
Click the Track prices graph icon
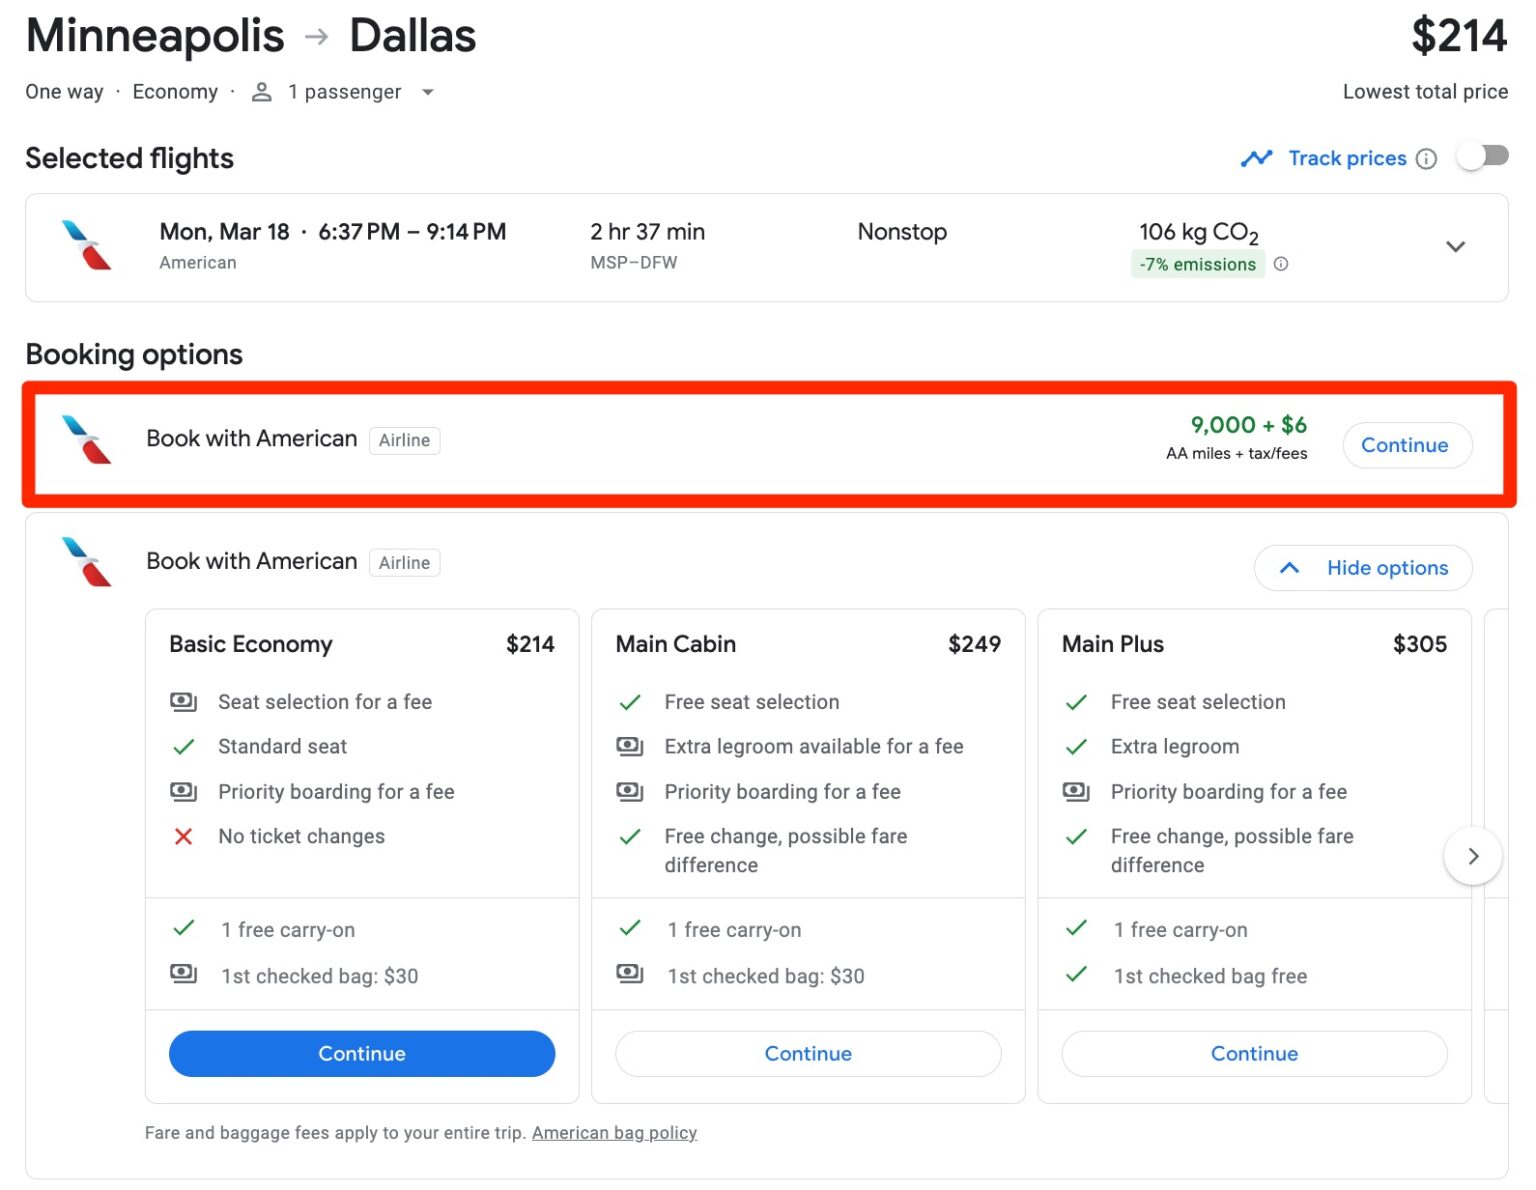click(1256, 159)
